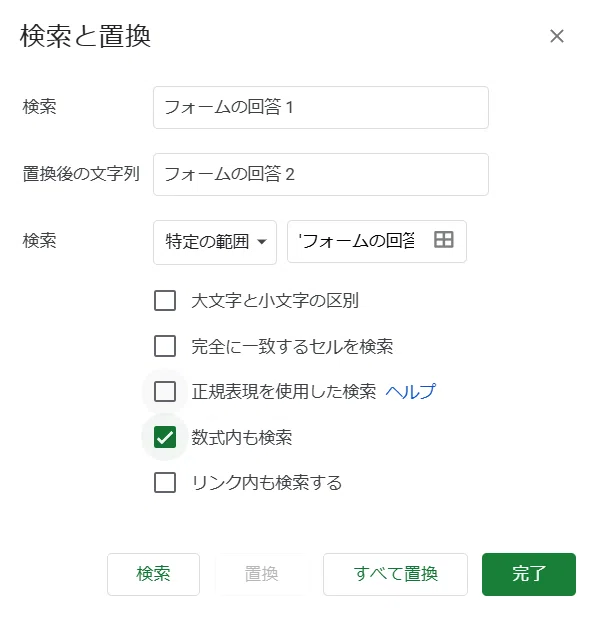The image size is (600, 622).
Task: Click the 置換後の文字列 field label
Action: 81,174
